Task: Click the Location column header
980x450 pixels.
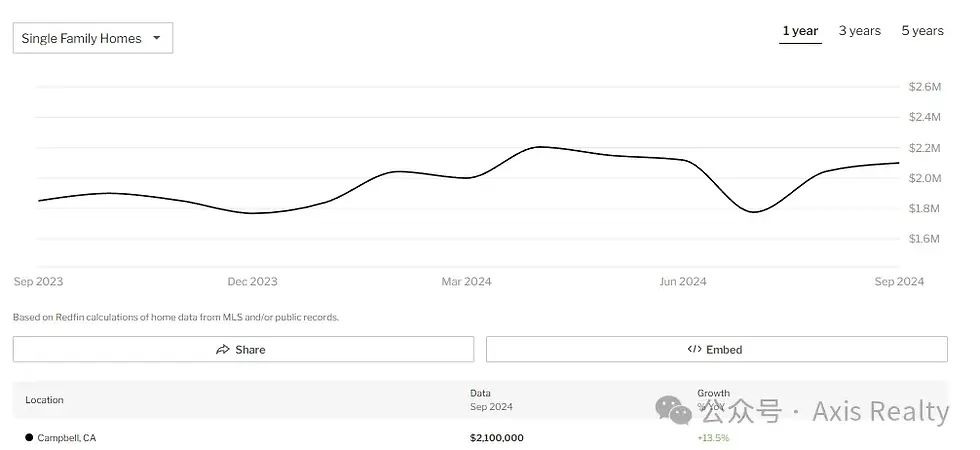Action: tap(44, 400)
